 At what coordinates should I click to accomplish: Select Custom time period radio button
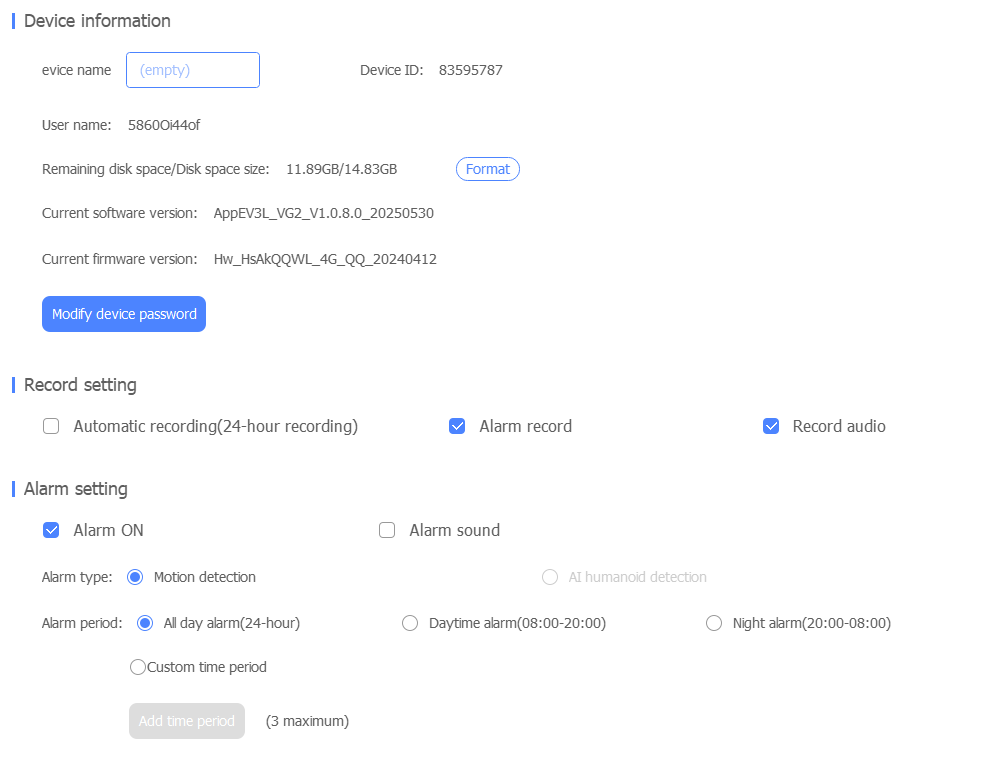click(138, 667)
